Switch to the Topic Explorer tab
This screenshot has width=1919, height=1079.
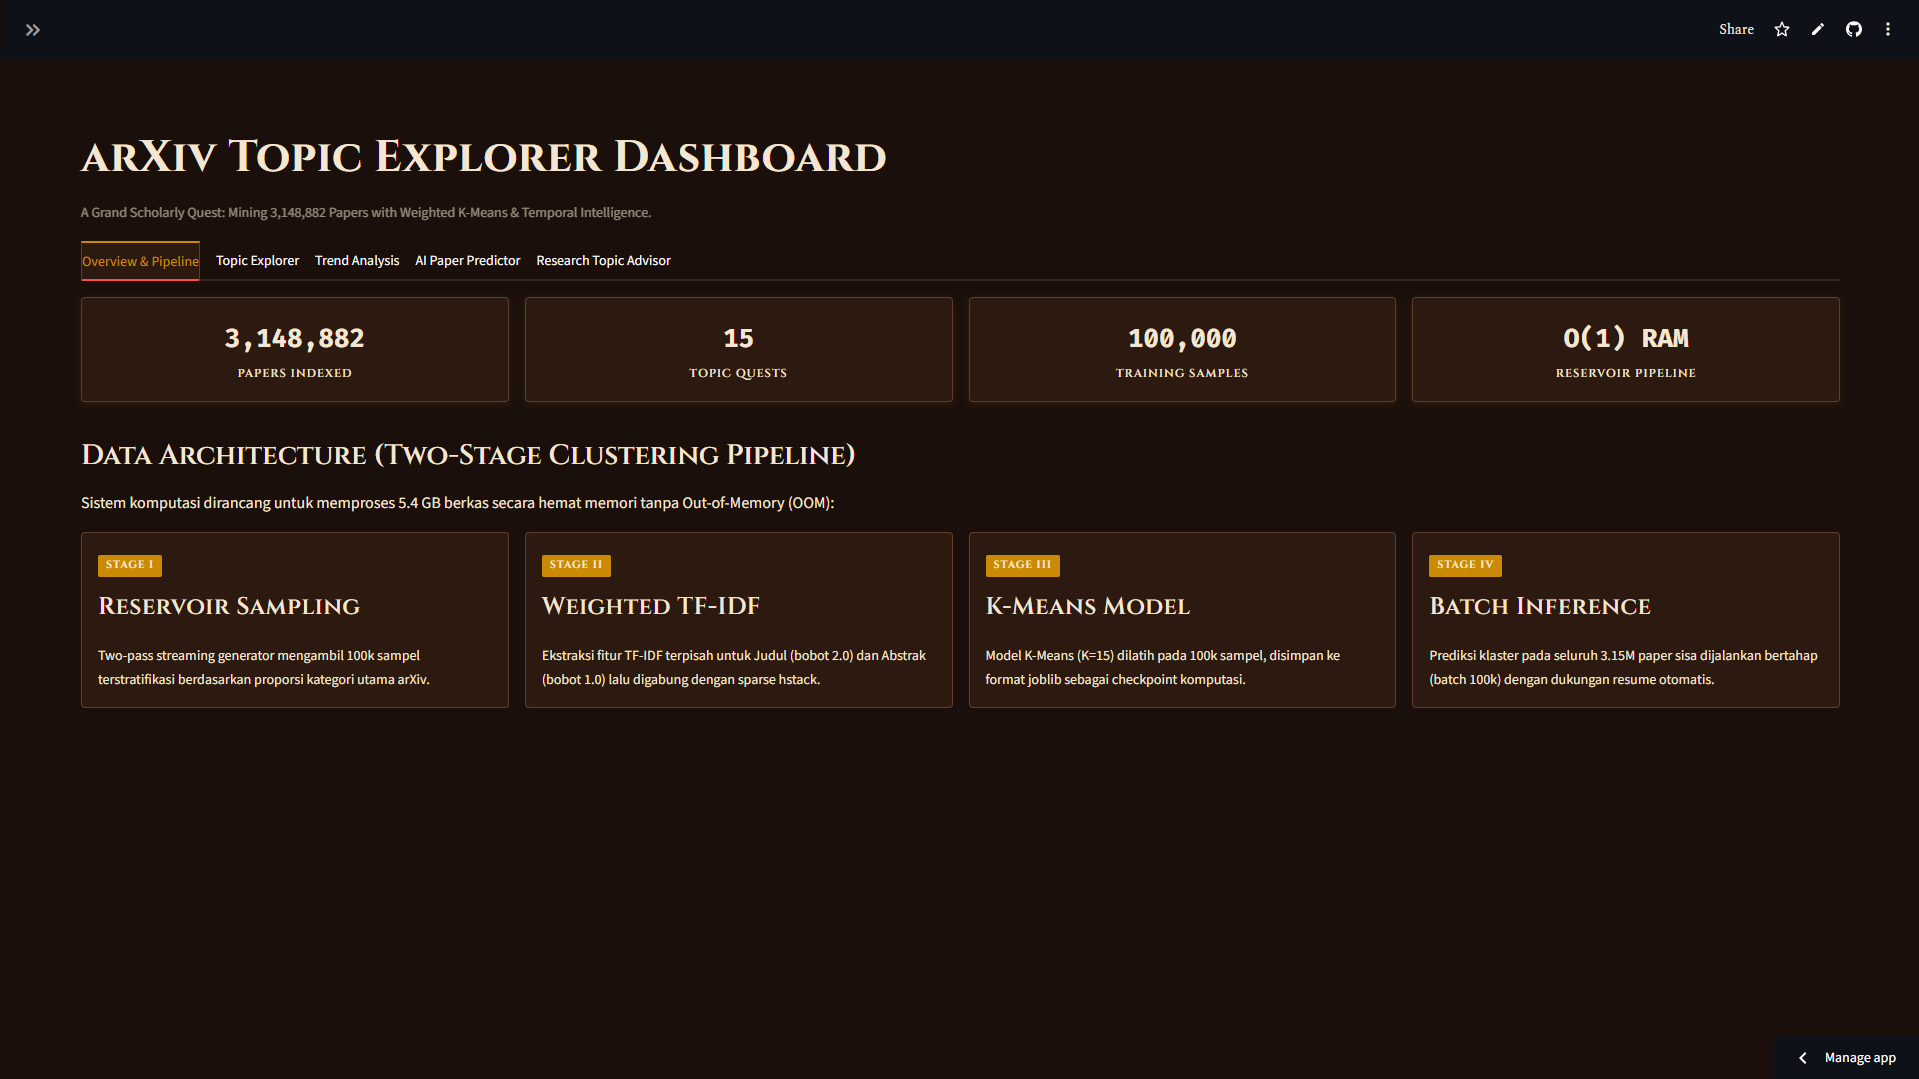click(x=257, y=261)
